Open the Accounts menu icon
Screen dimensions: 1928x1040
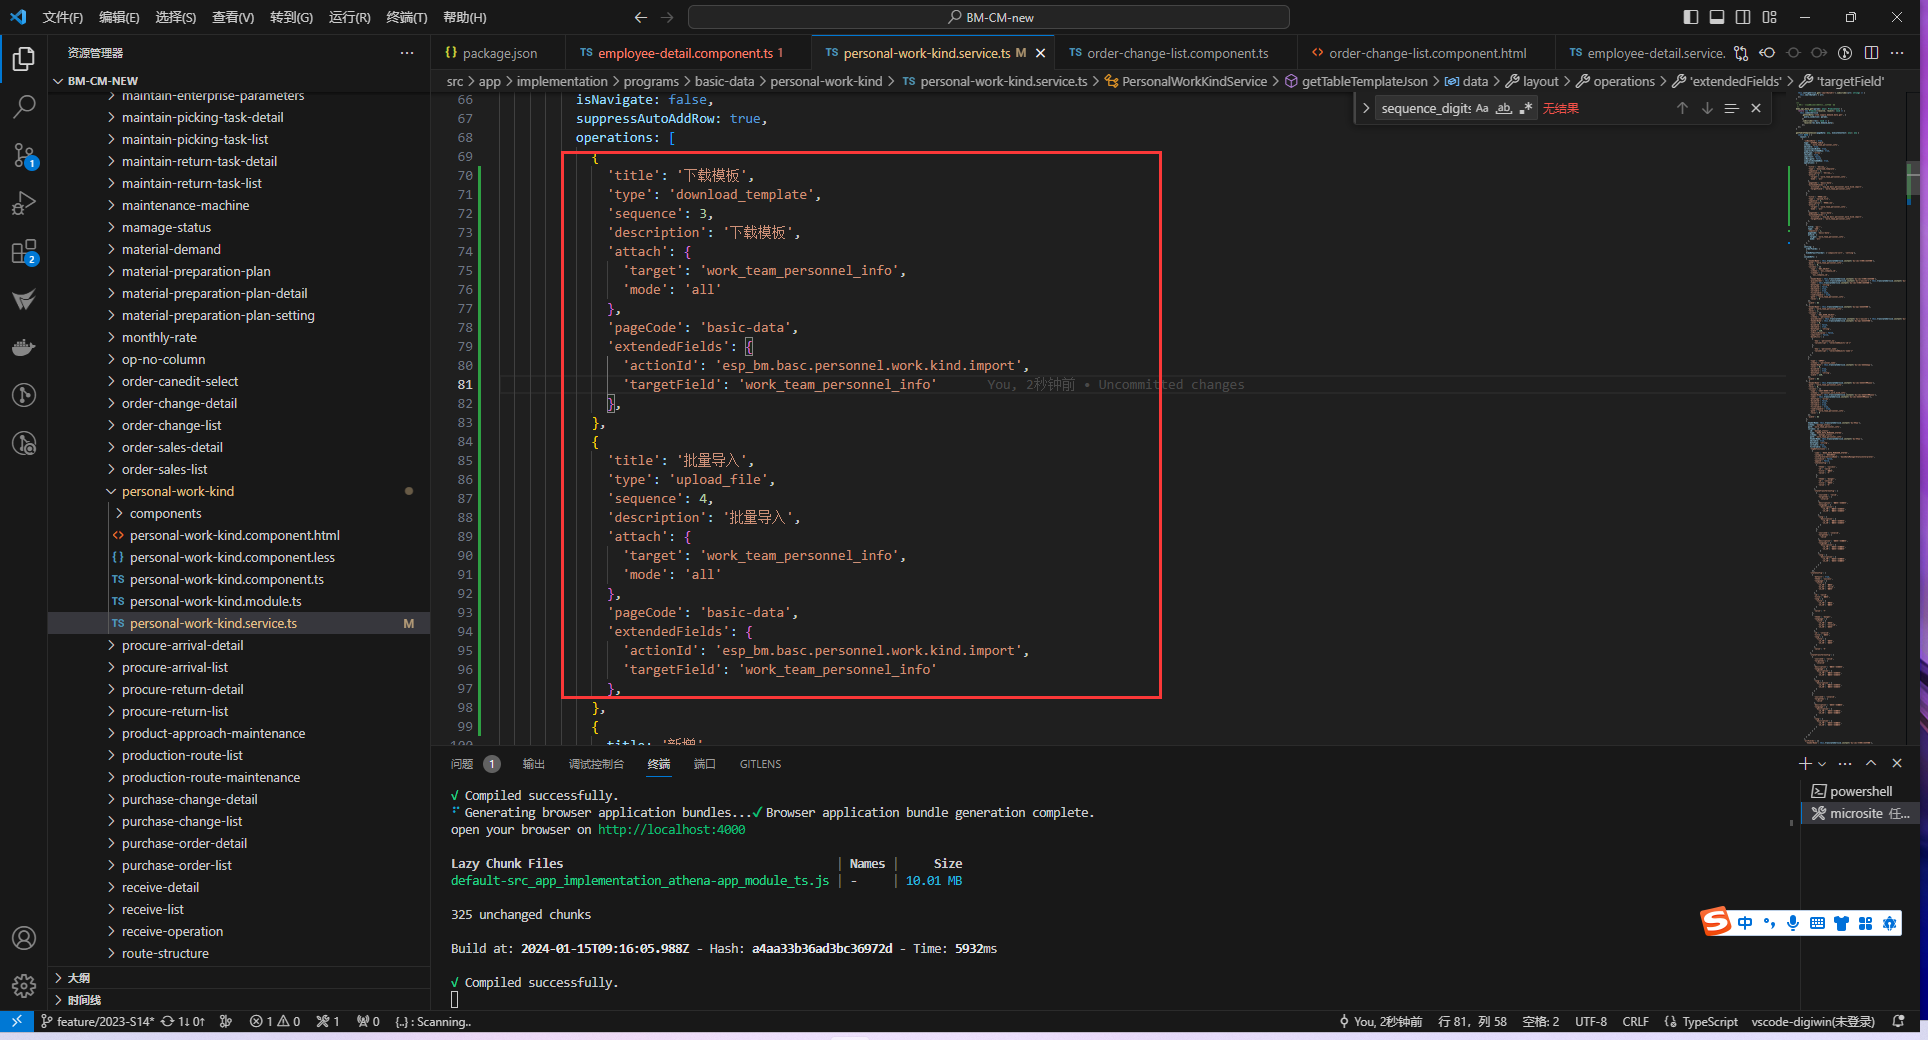(24, 938)
